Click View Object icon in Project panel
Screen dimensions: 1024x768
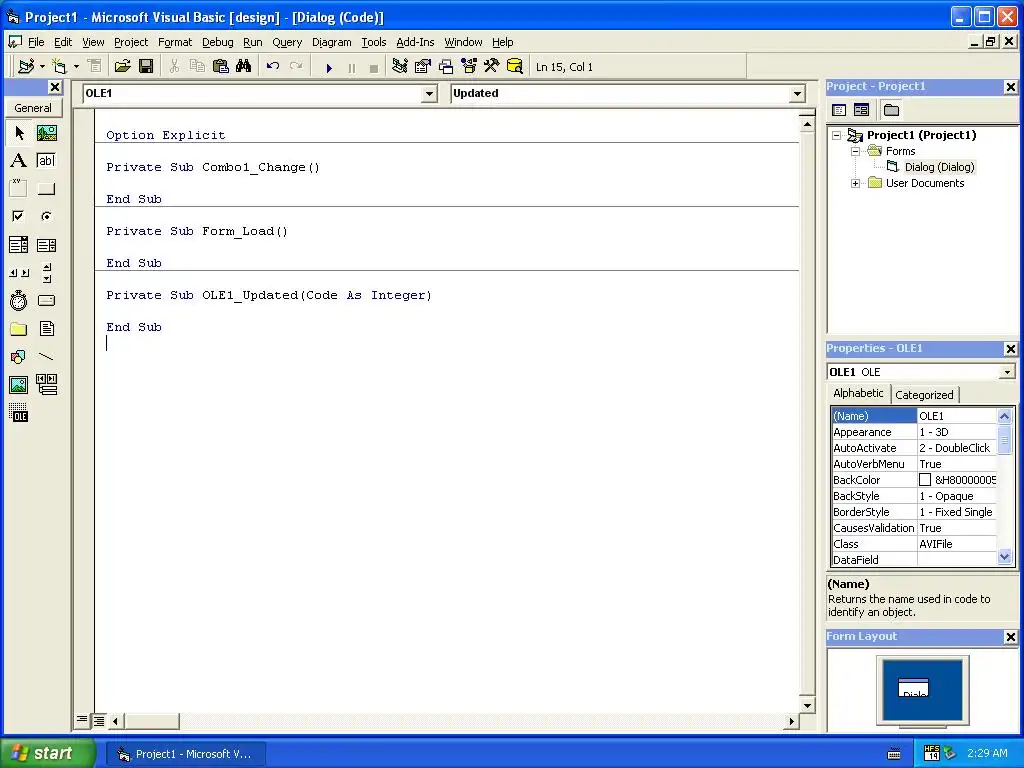[x=861, y=110]
